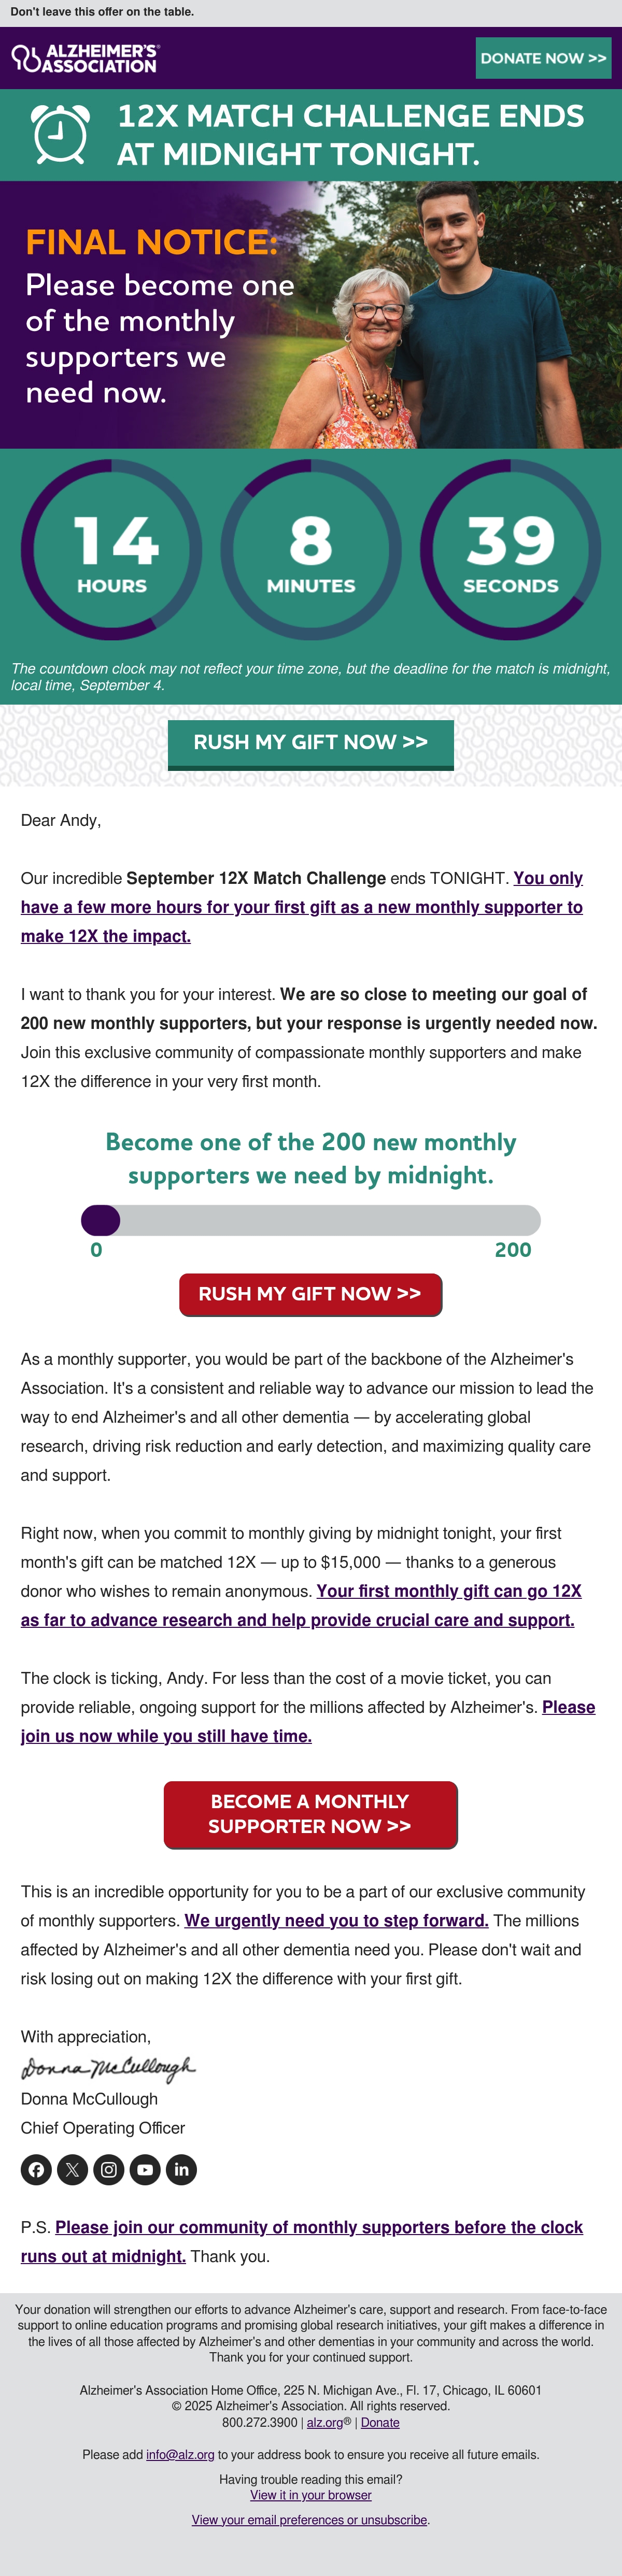Open the Instagram social icon
622x2576 pixels.
[109, 2169]
